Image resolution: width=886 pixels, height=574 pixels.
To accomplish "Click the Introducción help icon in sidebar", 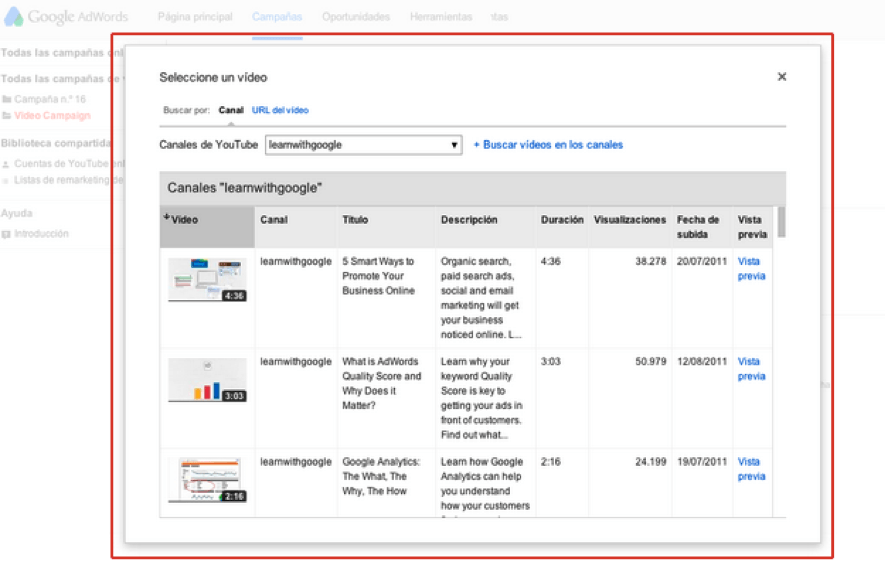I will coord(7,234).
